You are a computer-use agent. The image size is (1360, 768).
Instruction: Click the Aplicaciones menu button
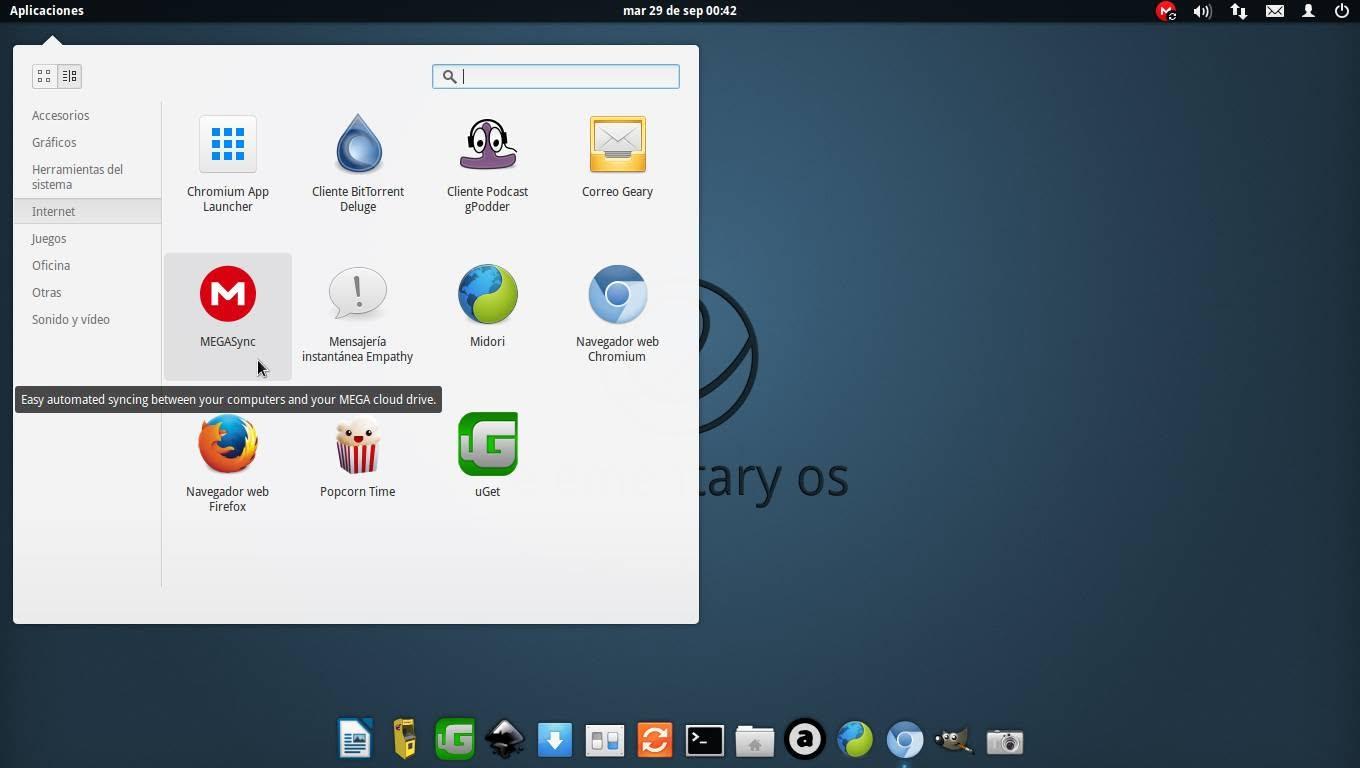coord(47,11)
